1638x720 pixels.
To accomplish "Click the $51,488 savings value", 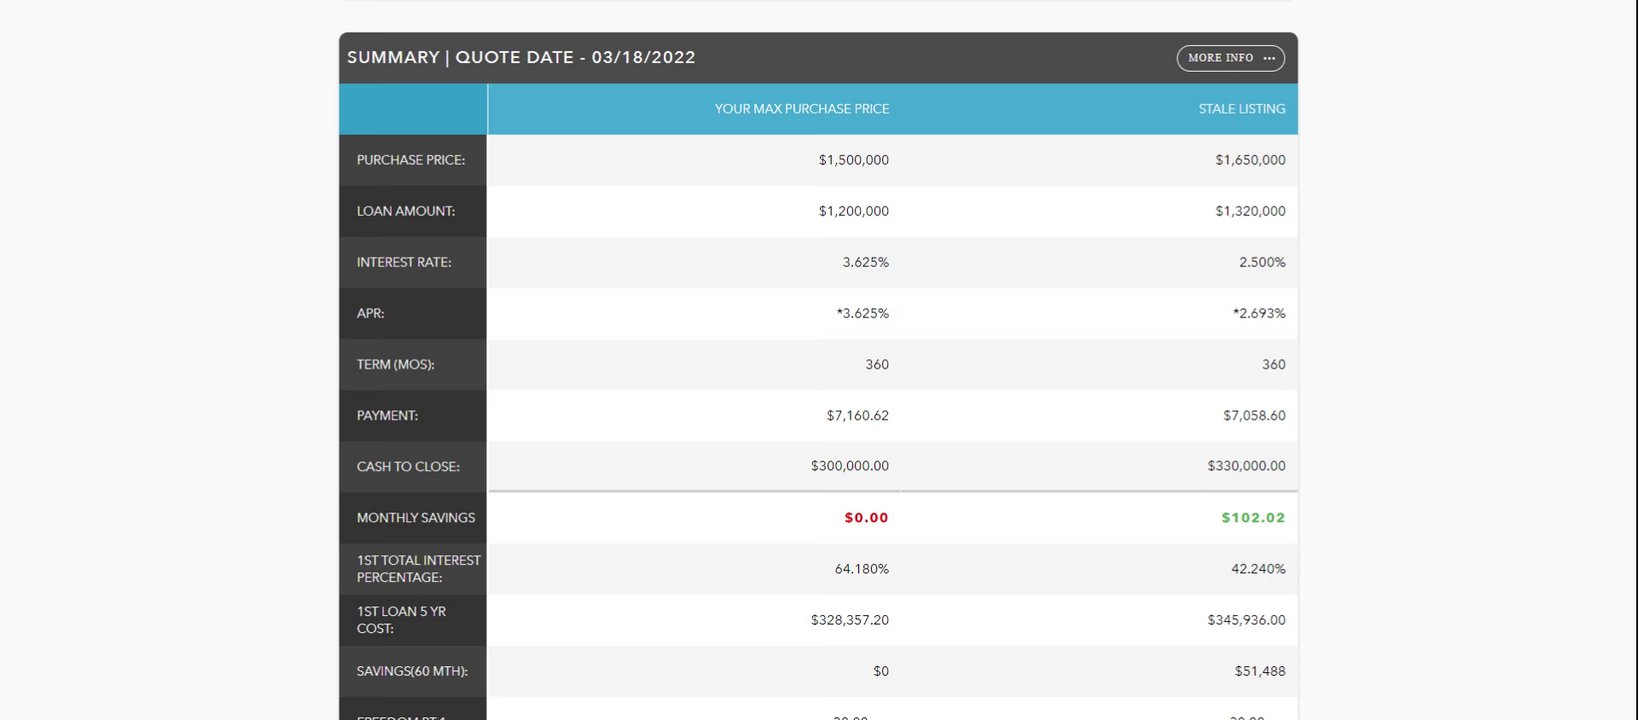I will (x=1259, y=671).
